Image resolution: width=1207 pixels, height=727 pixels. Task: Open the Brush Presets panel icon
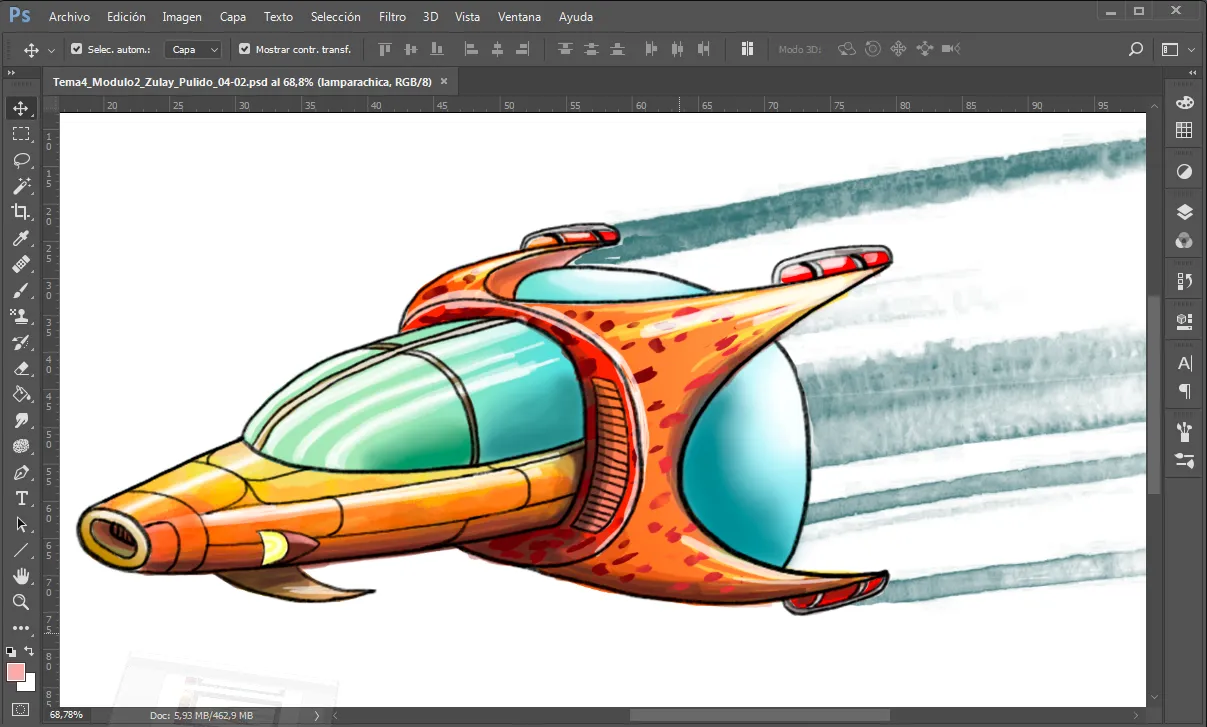tap(1184, 431)
